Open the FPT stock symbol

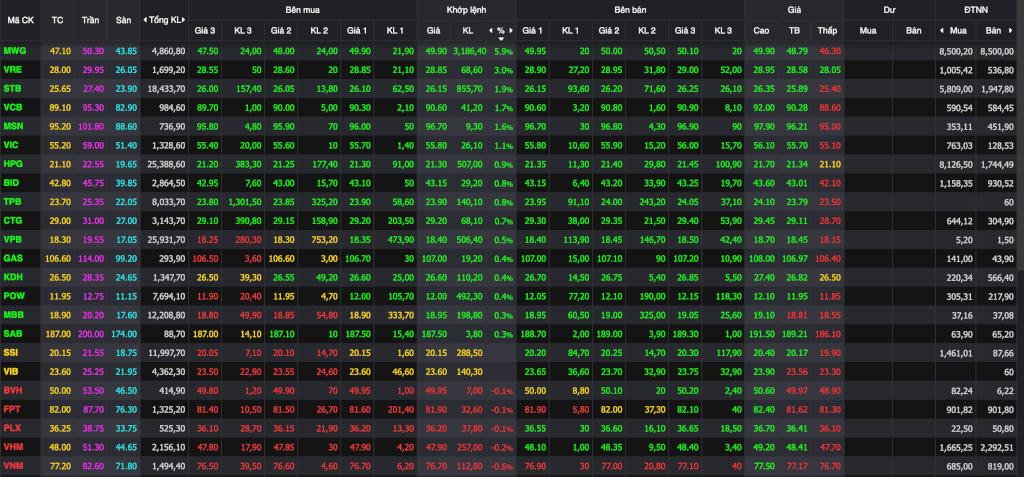pyautogui.click(x=12, y=409)
